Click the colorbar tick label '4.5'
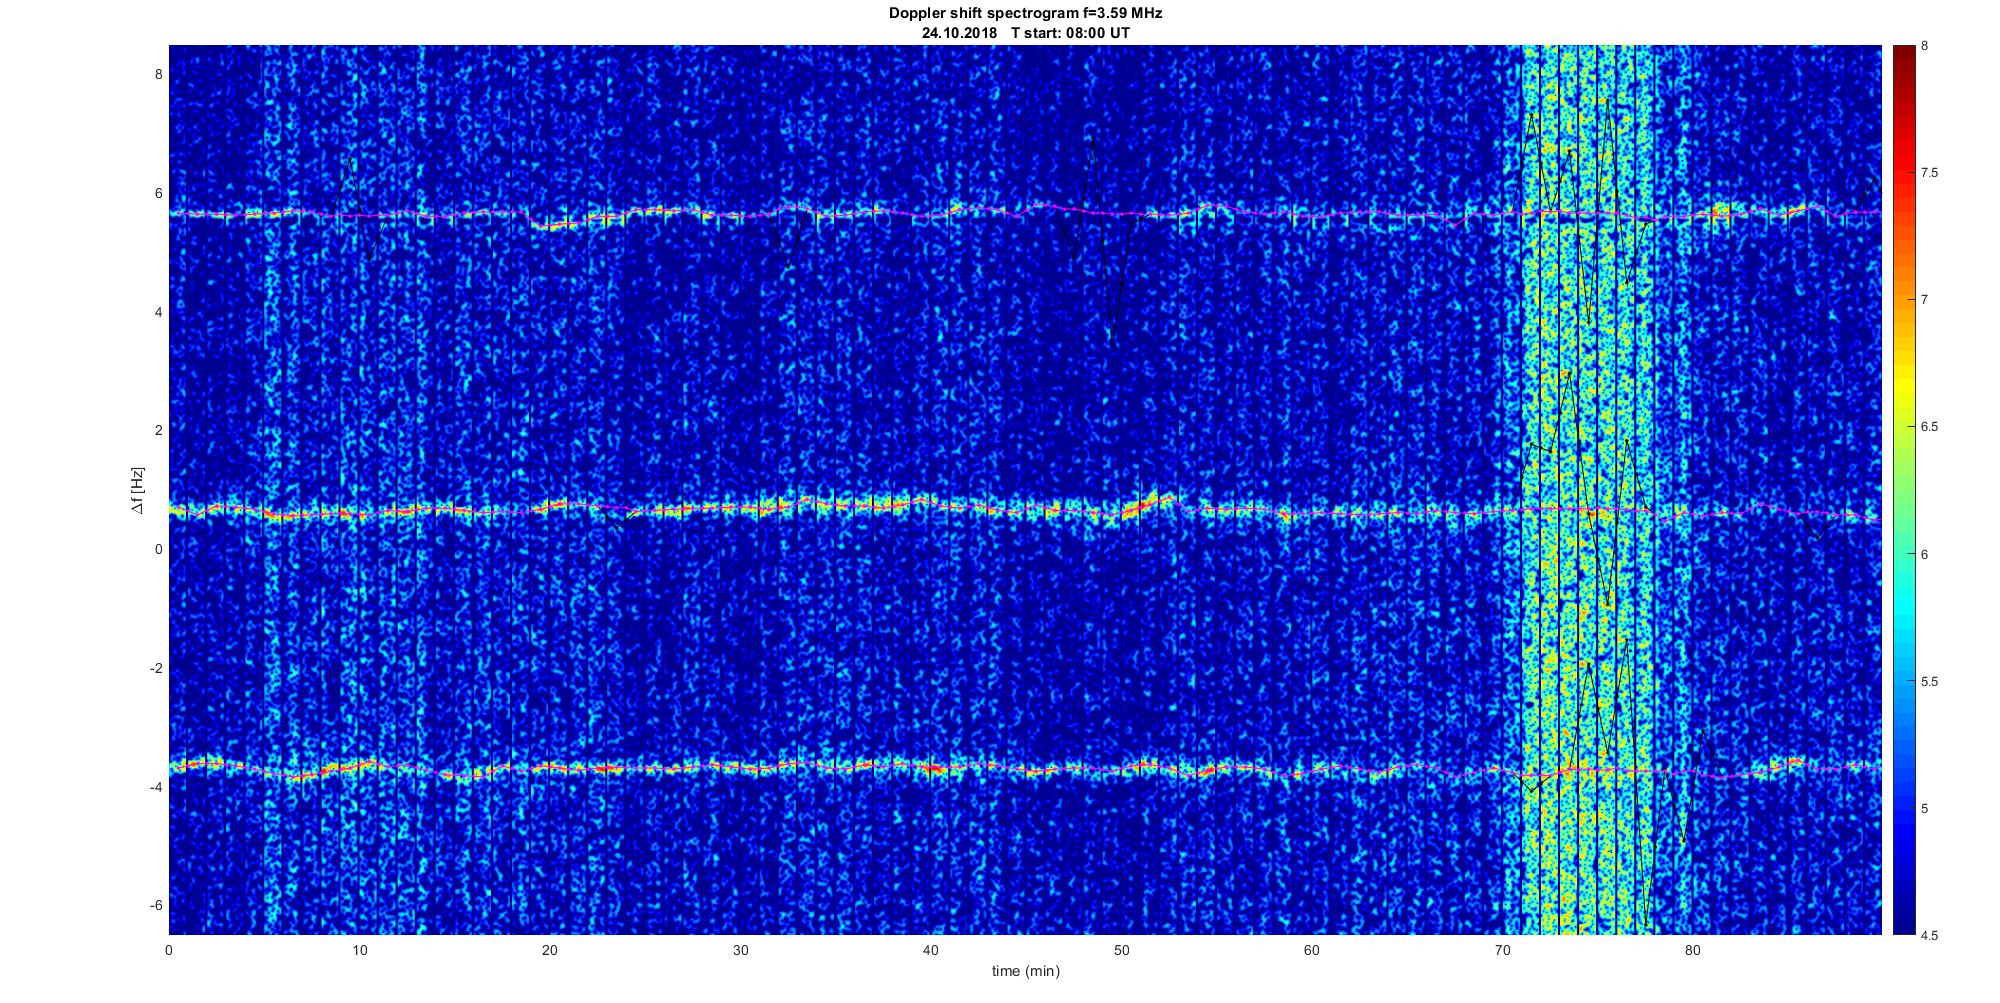 pyautogui.click(x=1929, y=936)
